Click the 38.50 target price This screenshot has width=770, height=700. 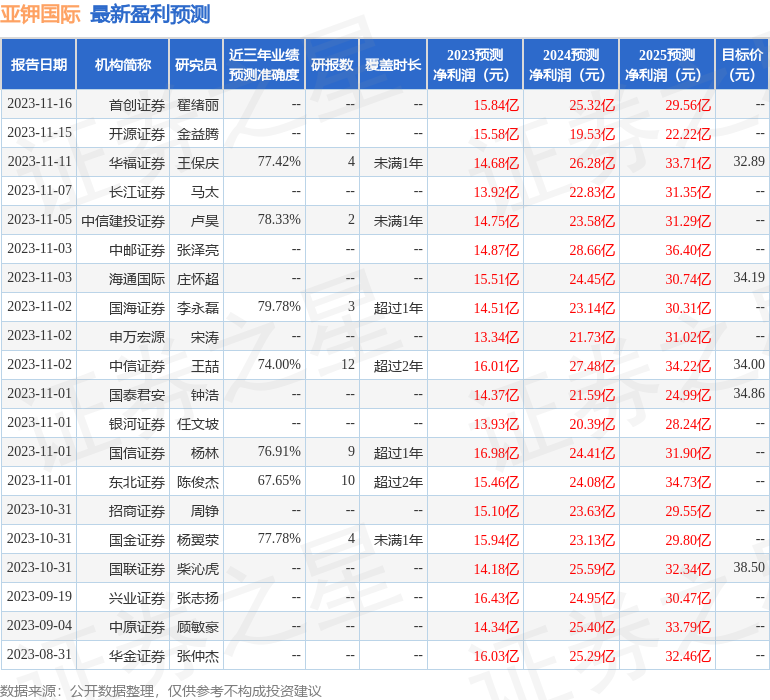tap(749, 567)
